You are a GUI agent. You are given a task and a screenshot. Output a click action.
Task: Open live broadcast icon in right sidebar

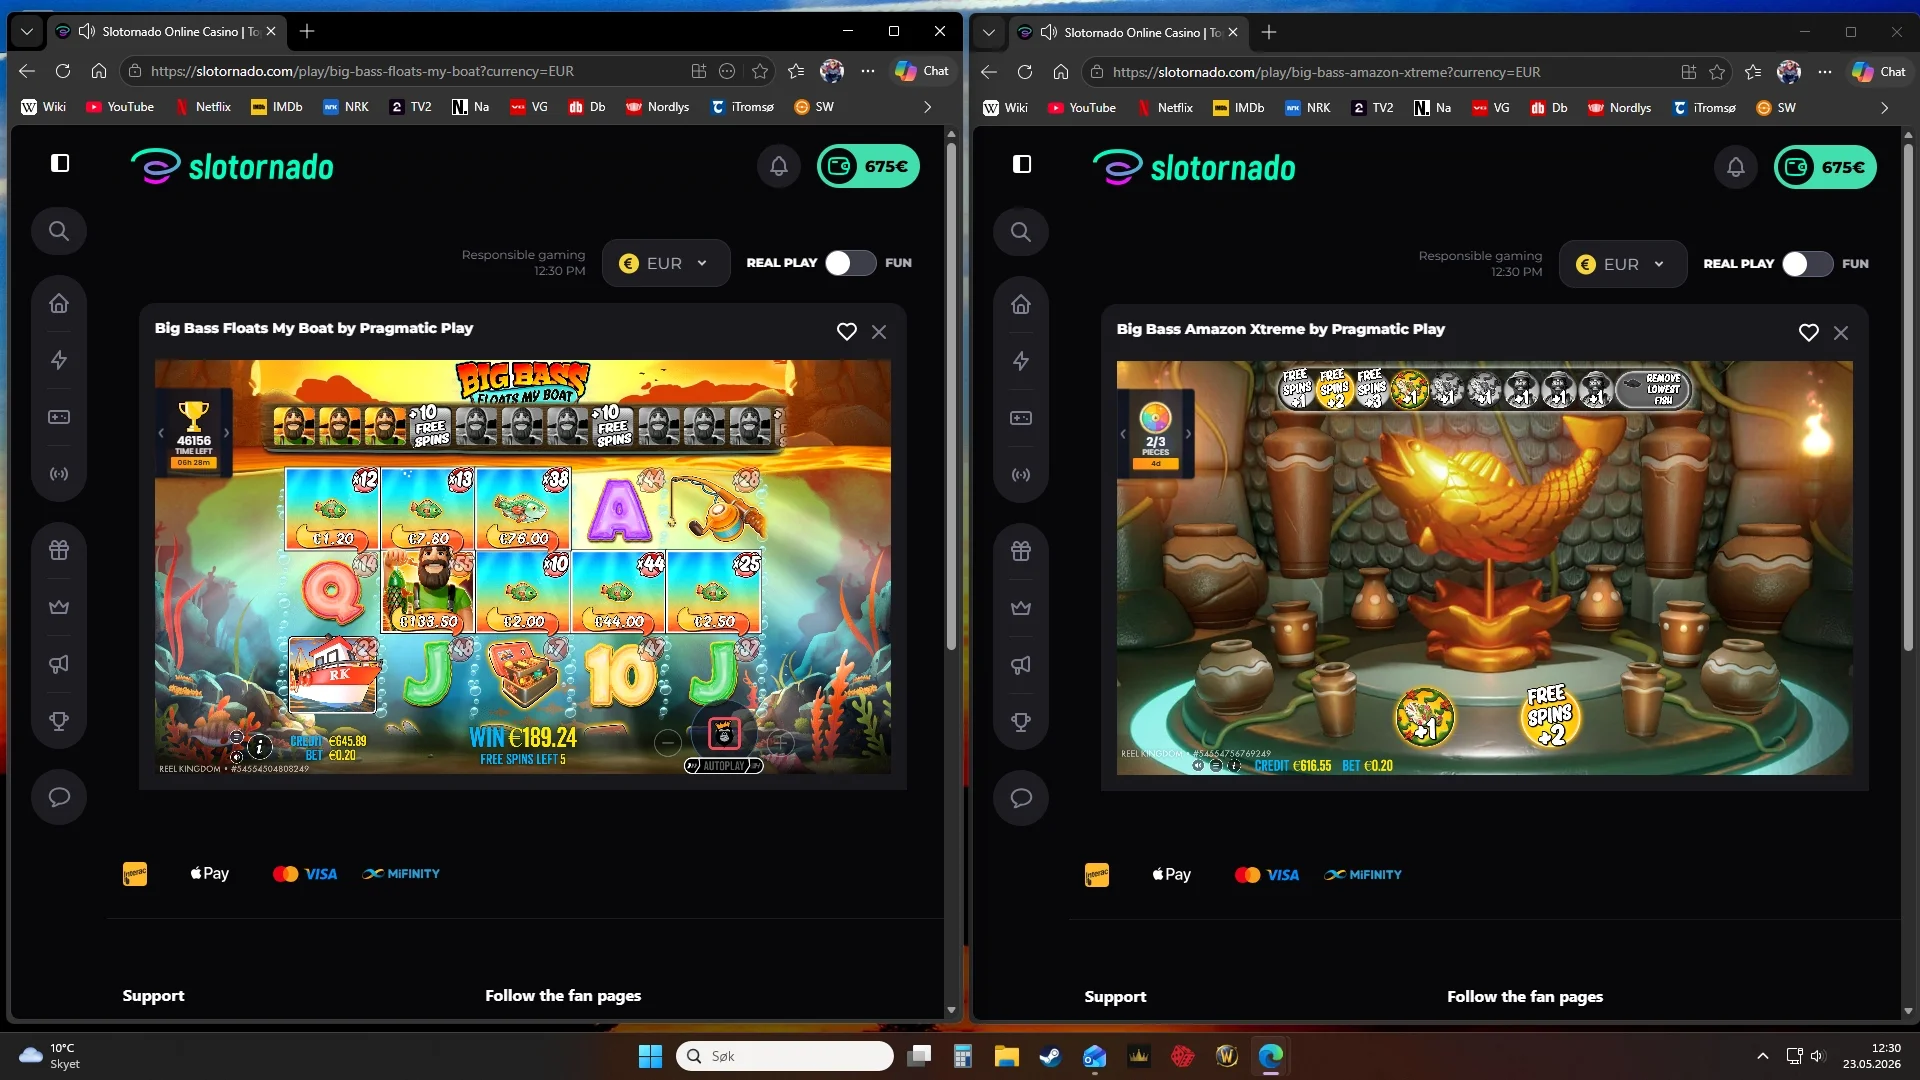pos(1021,475)
